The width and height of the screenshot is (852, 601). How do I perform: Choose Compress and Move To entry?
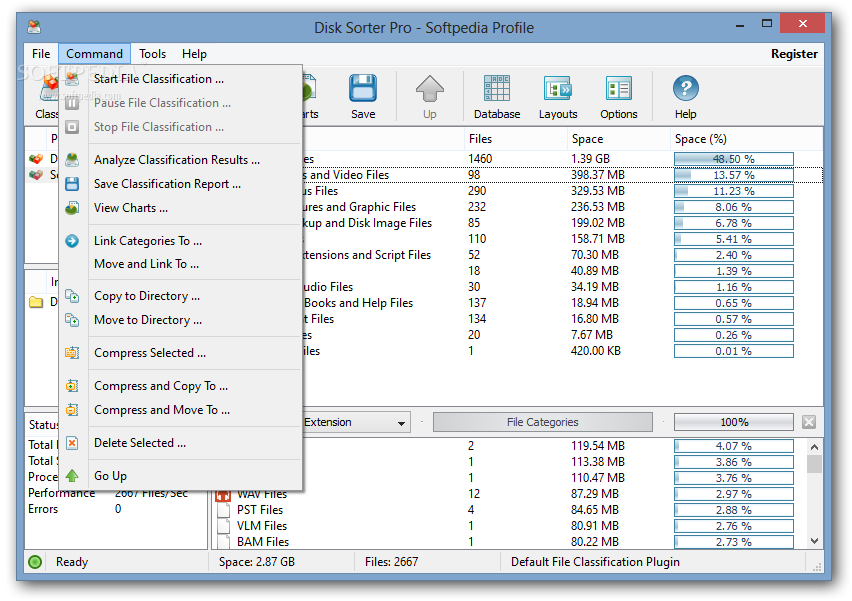pos(180,410)
